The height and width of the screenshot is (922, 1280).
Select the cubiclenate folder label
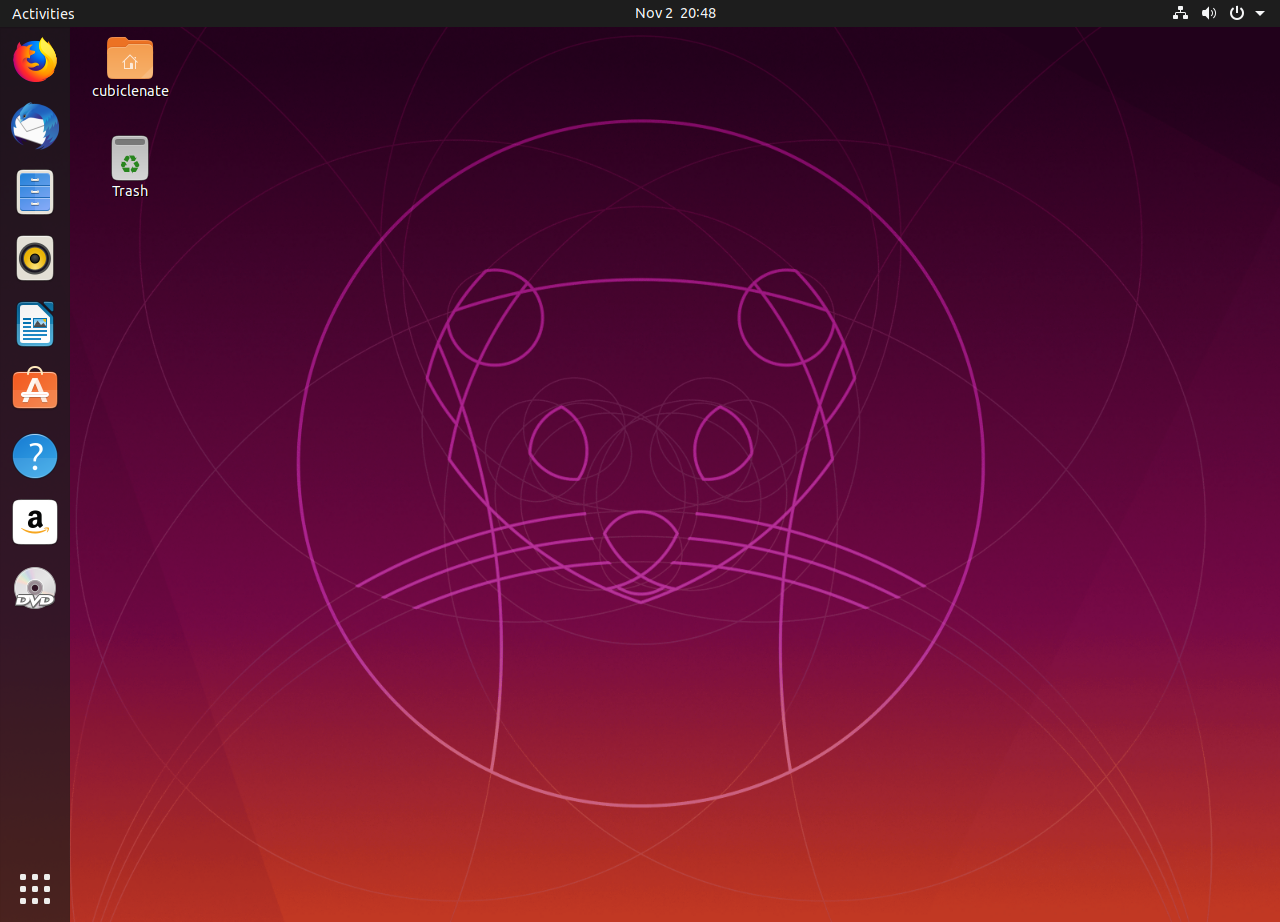(x=130, y=90)
